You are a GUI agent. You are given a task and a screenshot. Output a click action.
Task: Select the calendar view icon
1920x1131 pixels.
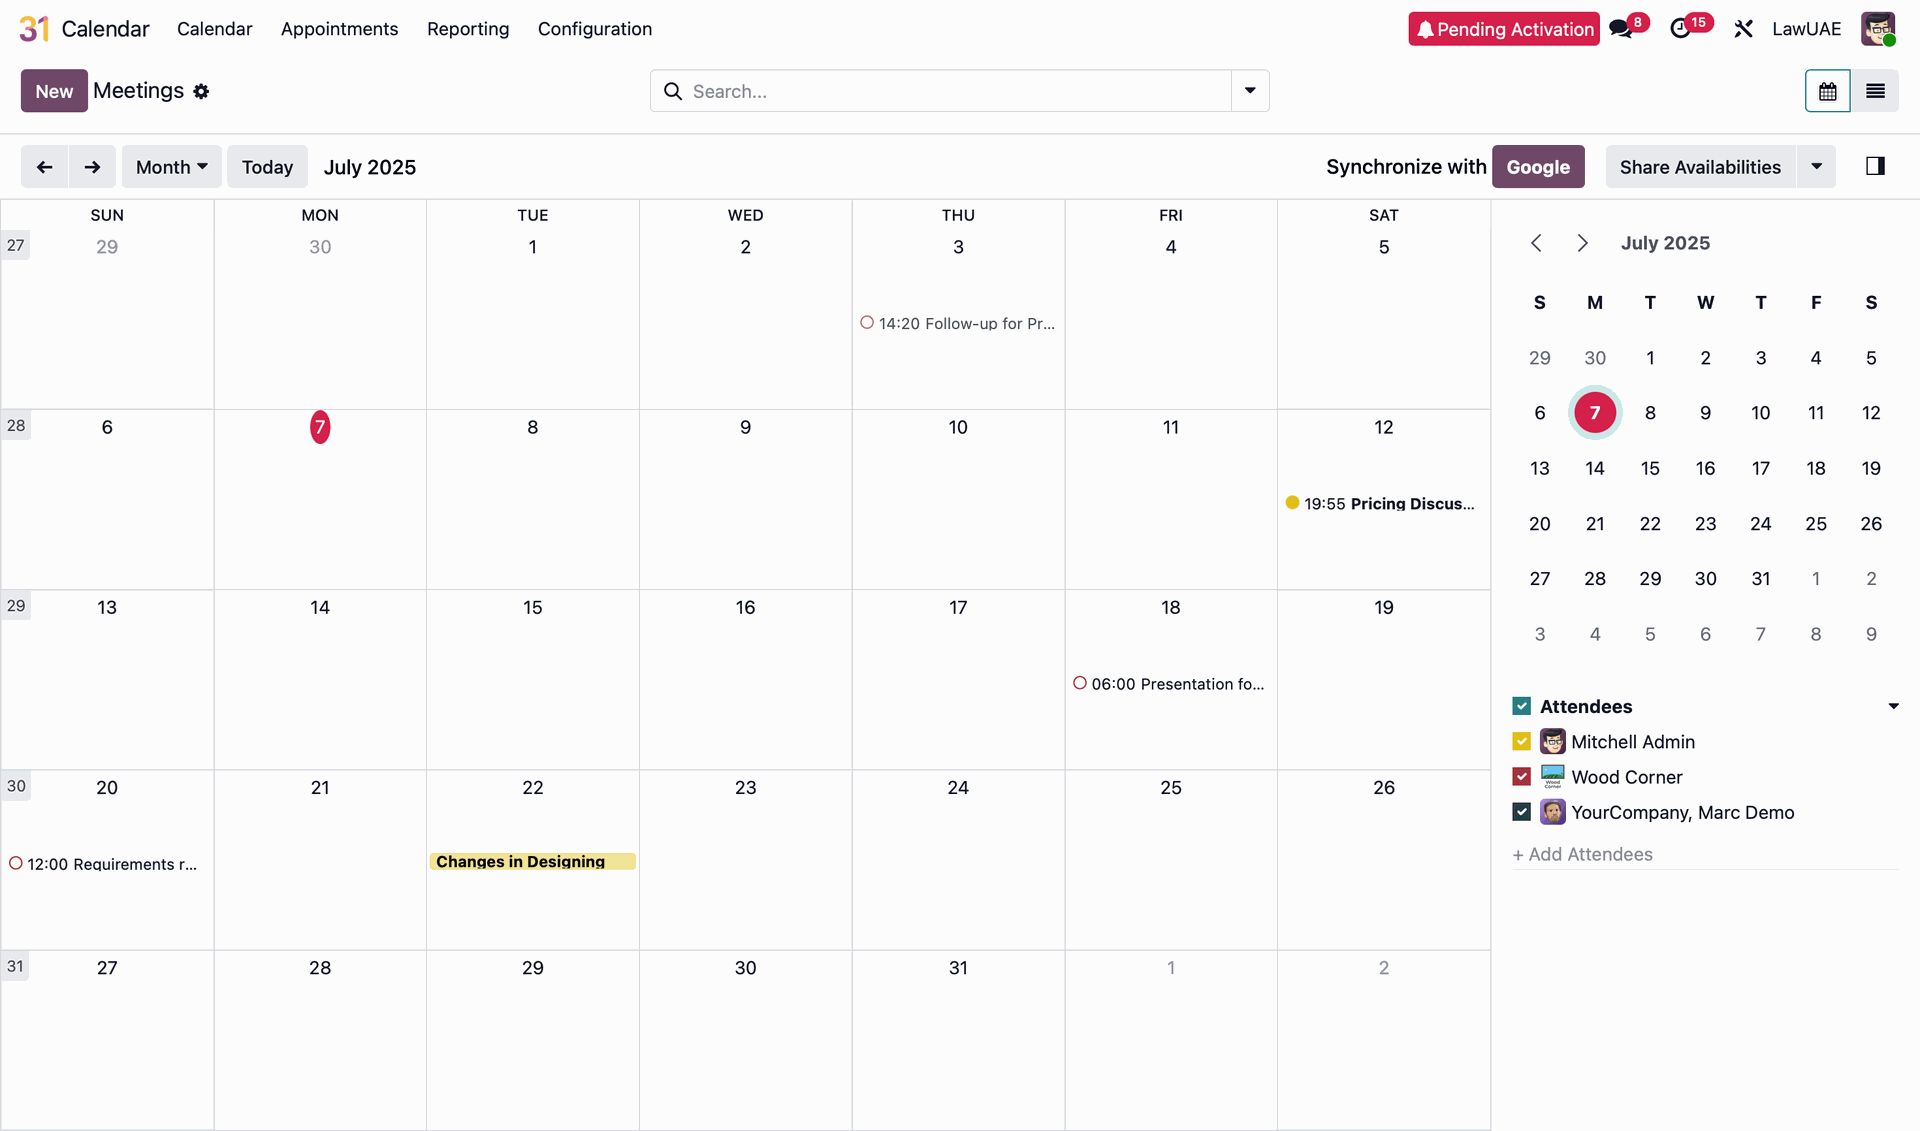1827,91
